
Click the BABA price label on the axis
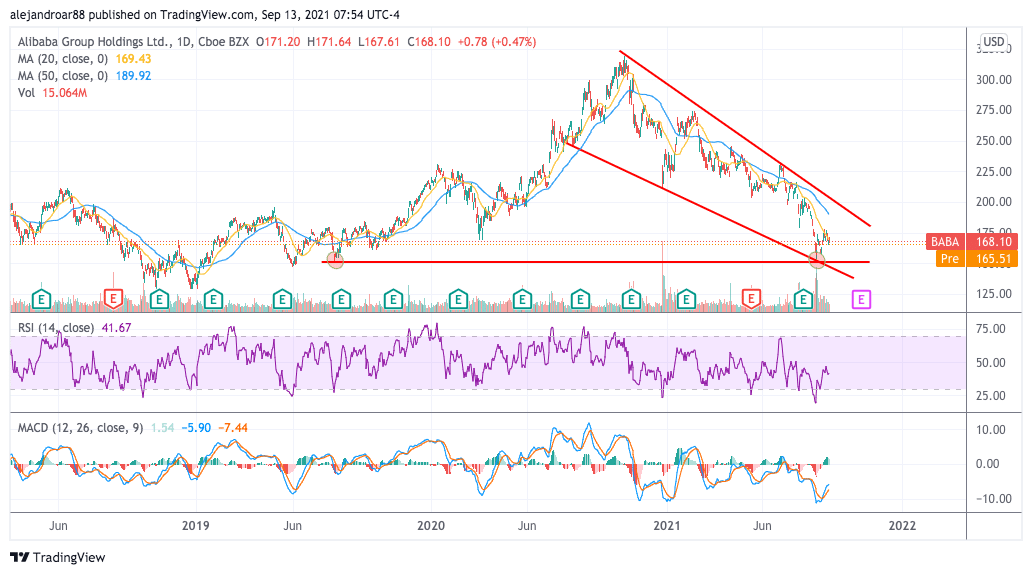(x=944, y=241)
